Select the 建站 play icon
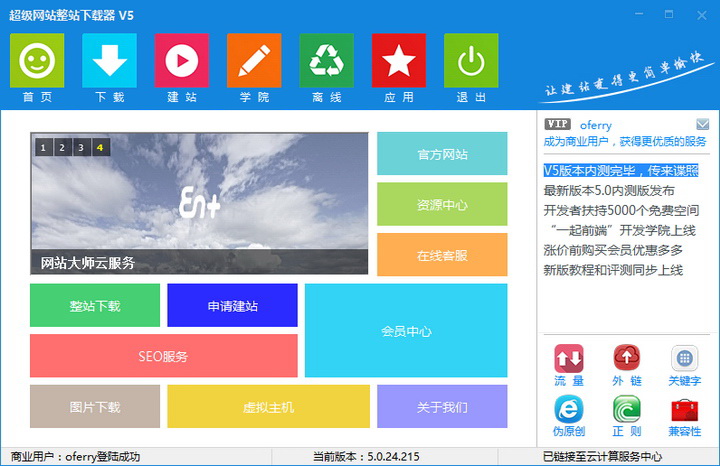The width and height of the screenshot is (720, 466). pos(181,61)
